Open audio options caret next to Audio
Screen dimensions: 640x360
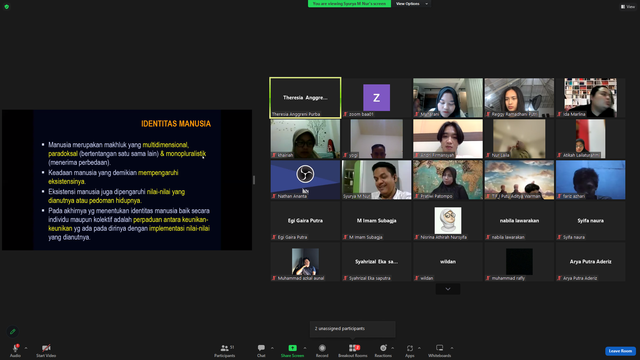[x=26, y=348]
